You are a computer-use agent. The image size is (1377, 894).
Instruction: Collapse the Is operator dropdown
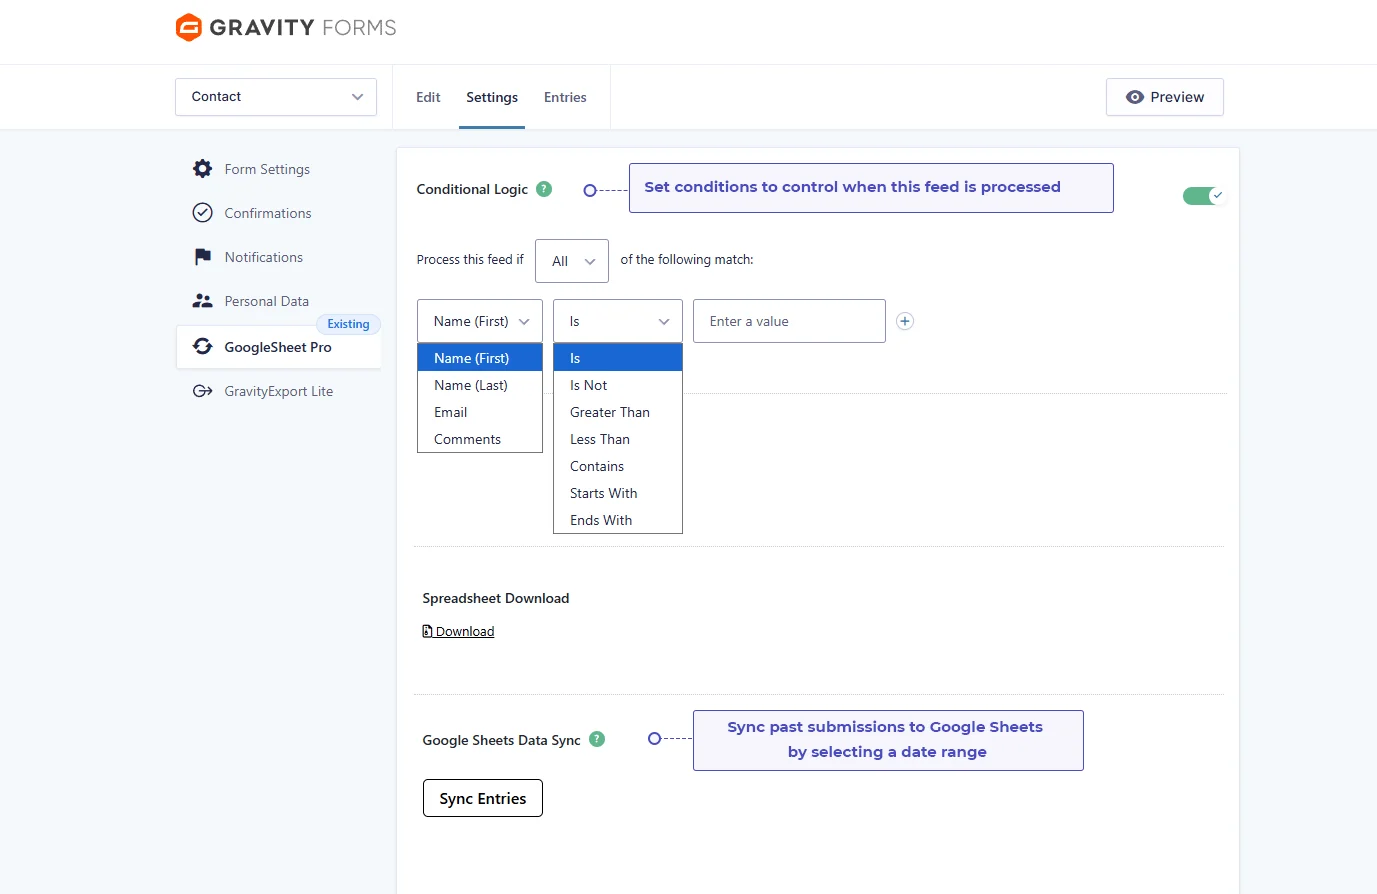click(618, 321)
